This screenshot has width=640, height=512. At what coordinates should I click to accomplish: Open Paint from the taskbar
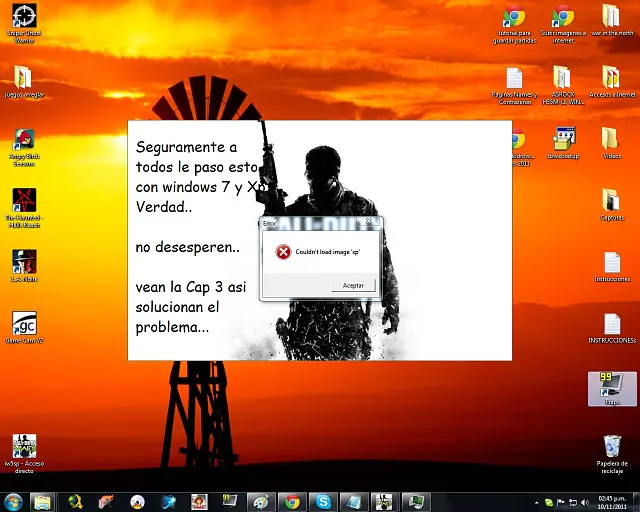[261, 502]
